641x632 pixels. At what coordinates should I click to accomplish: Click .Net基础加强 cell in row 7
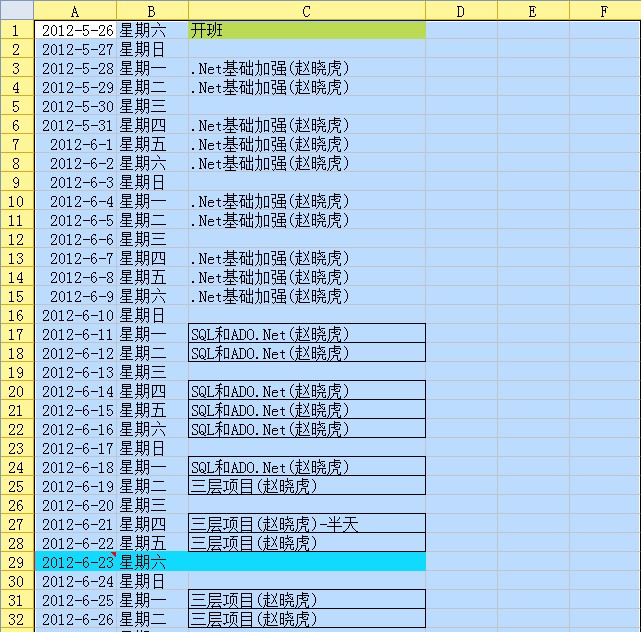(307, 144)
